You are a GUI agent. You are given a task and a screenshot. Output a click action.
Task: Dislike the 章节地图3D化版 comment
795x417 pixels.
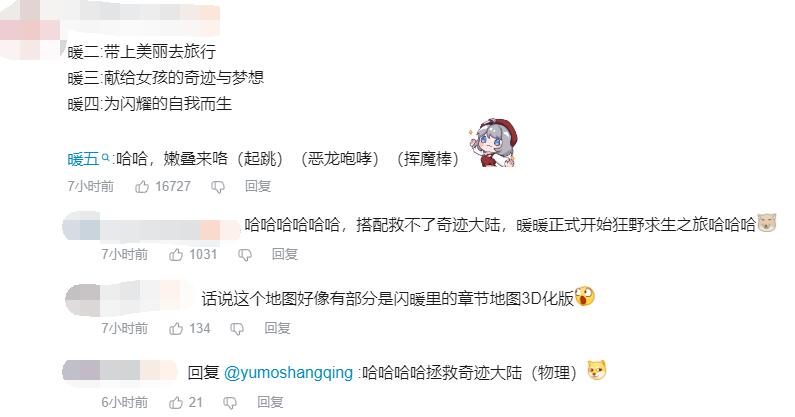pos(237,329)
